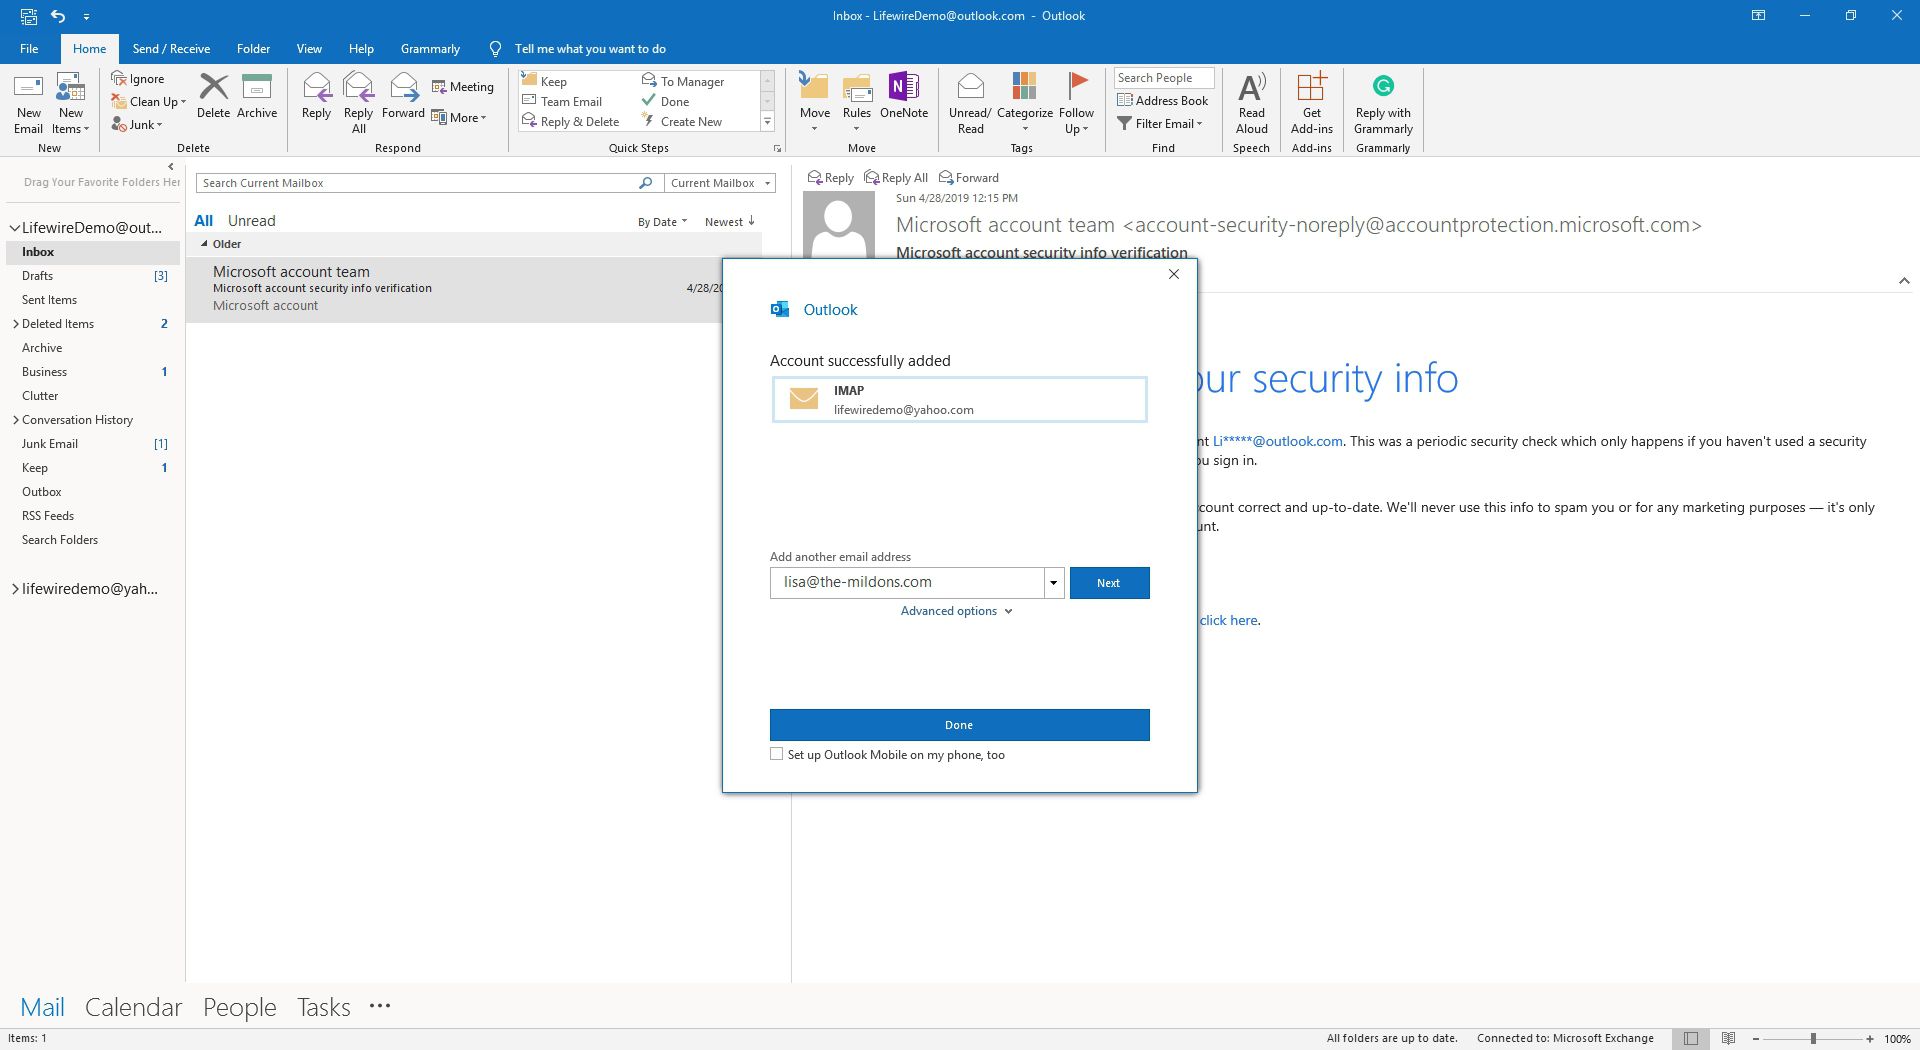Image resolution: width=1920 pixels, height=1050 pixels.
Task: Open the New Items menu
Action: (70, 104)
